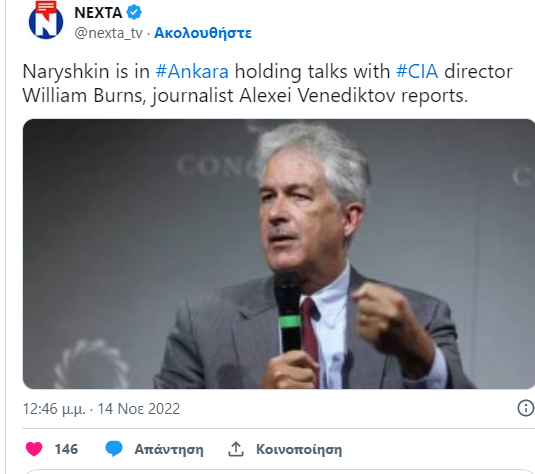Click the microphone area in the photo
Viewport: 535px width, 474px height.
click(x=289, y=312)
